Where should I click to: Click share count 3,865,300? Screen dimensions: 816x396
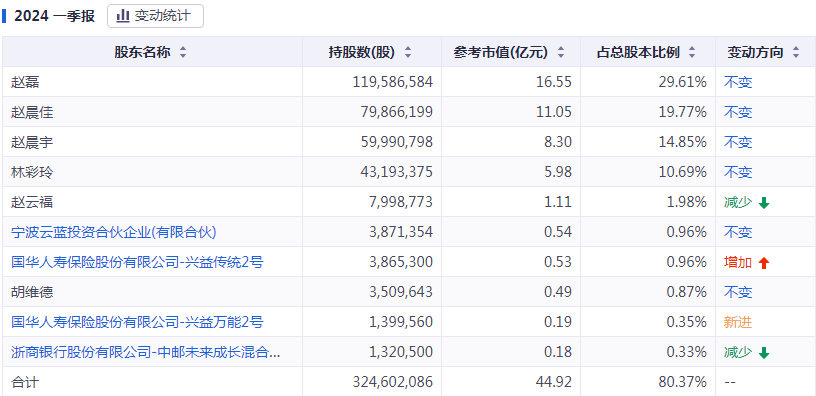(401, 262)
